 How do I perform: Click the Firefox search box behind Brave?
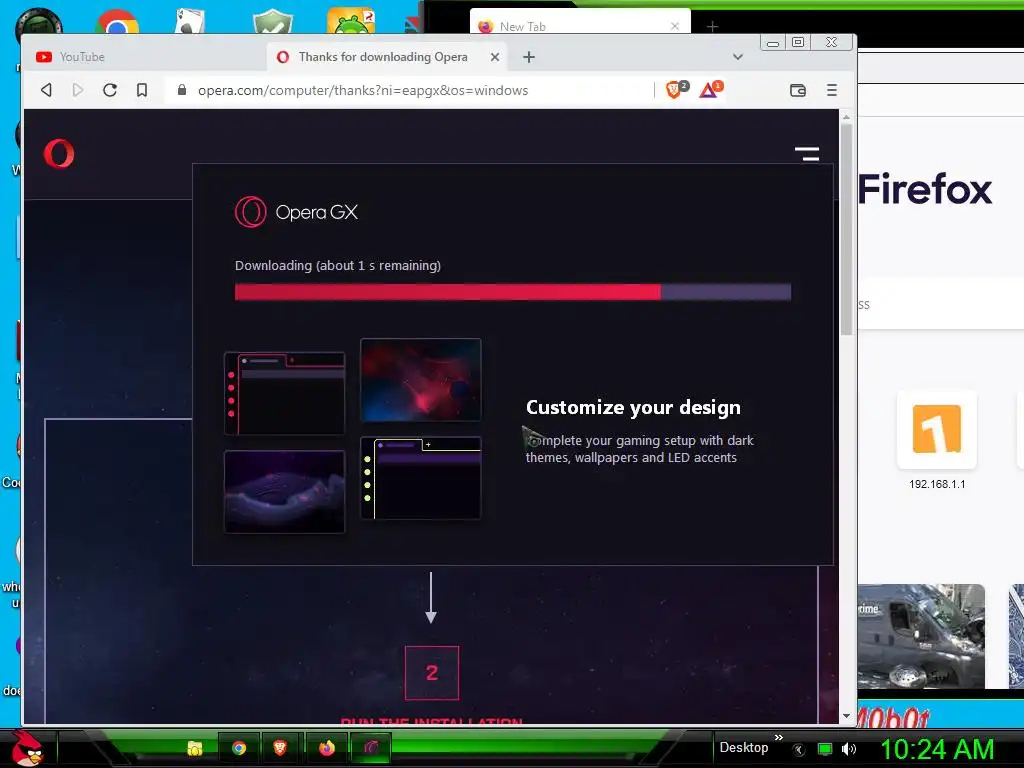coord(940,304)
